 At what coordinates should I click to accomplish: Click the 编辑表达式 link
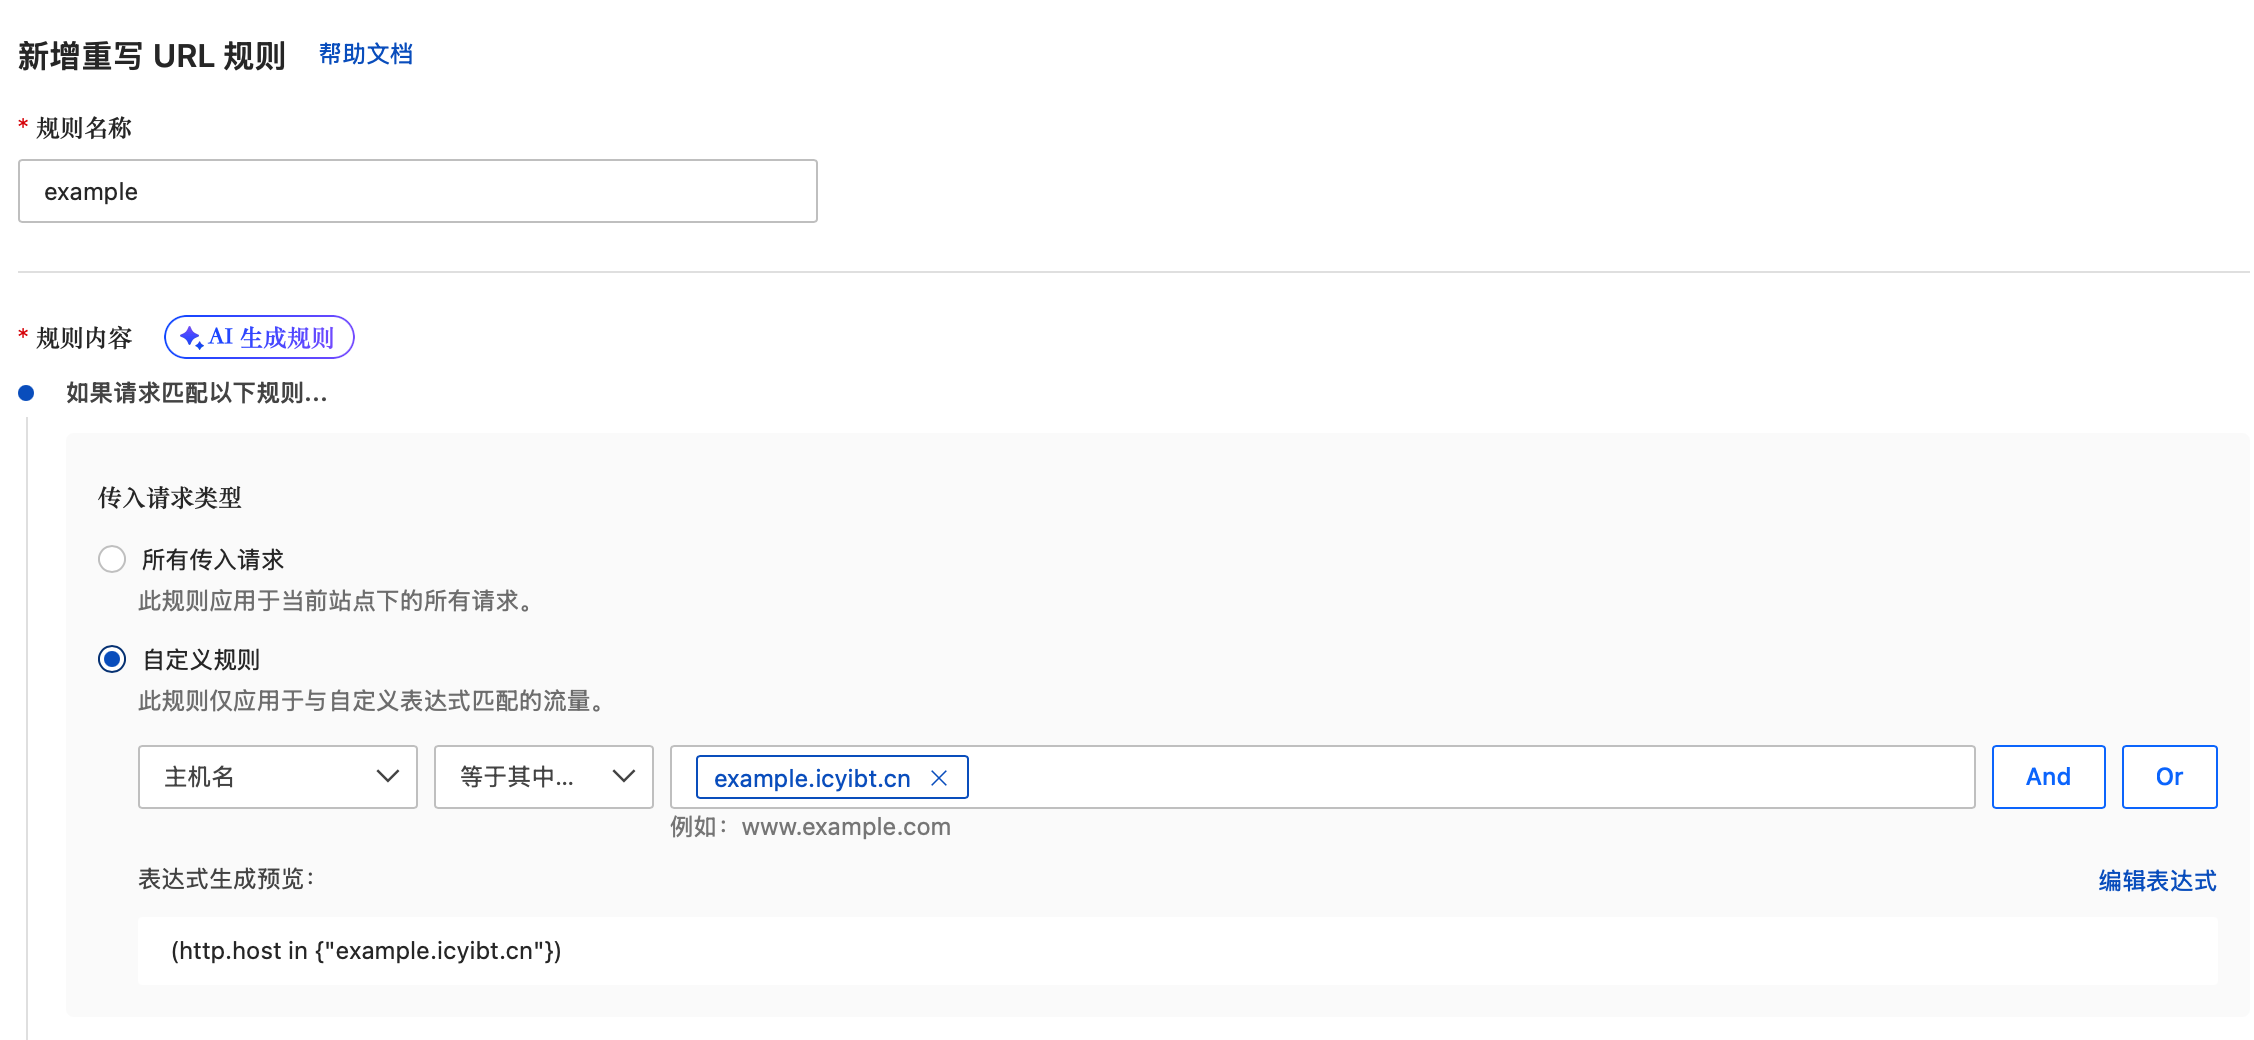pos(2156,880)
